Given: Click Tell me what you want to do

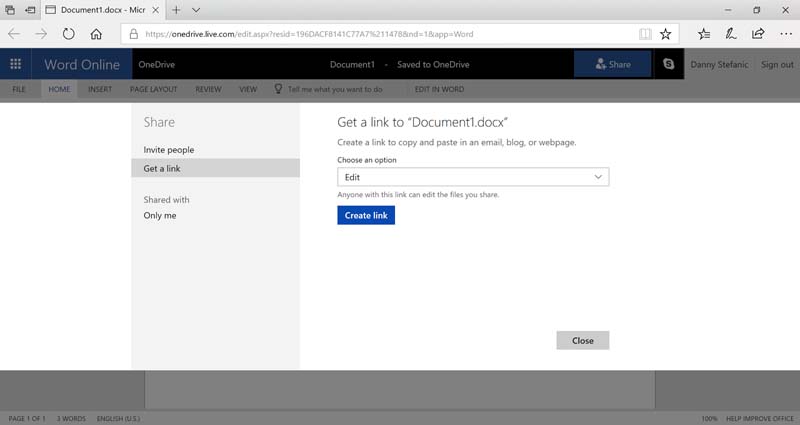Looking at the screenshot, I should [x=335, y=89].
